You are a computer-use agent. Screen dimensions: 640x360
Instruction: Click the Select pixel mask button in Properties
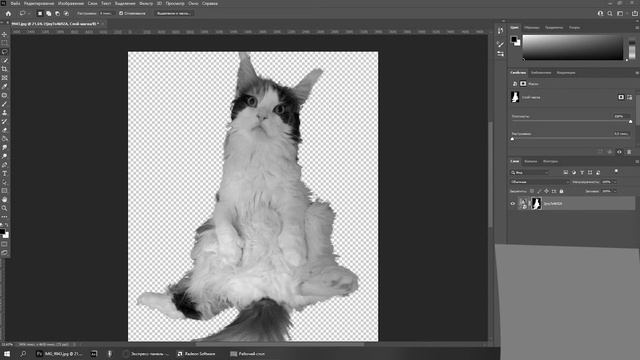[621, 97]
